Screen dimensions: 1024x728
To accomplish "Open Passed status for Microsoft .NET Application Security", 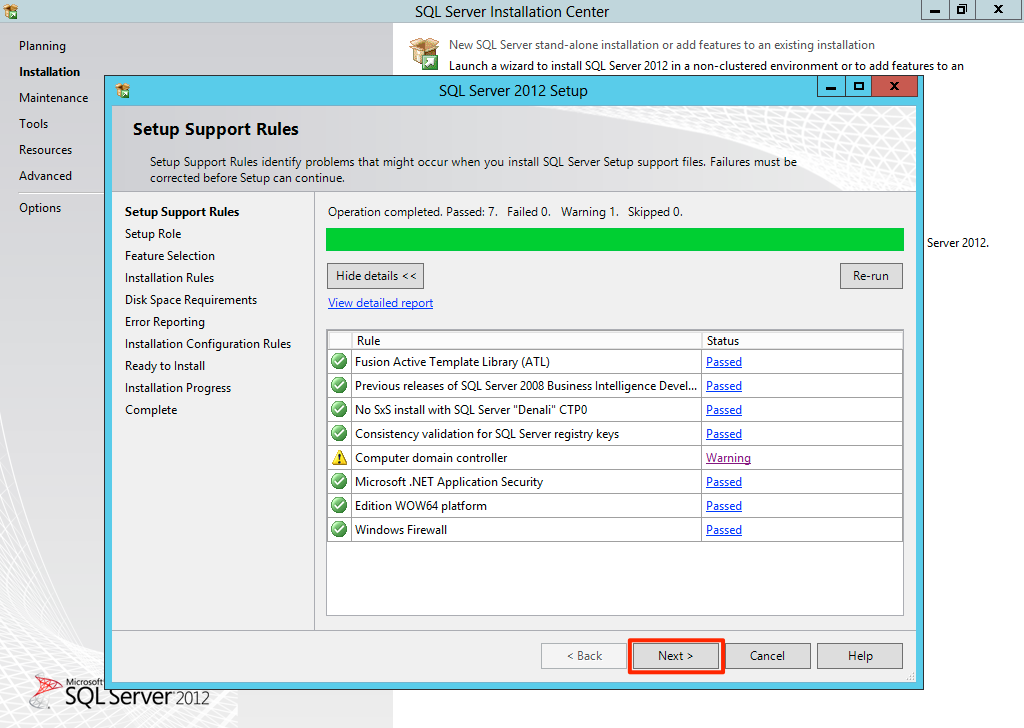I will pos(724,482).
